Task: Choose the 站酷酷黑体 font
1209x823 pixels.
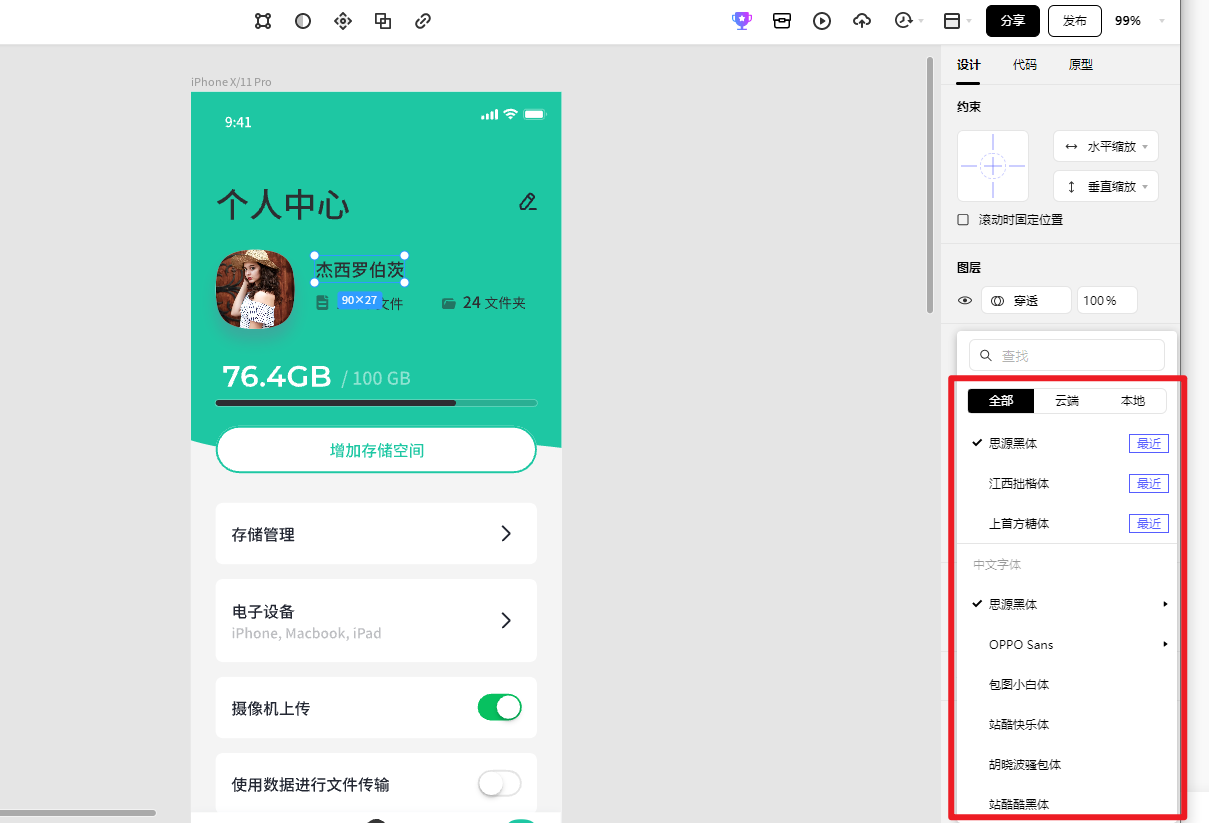Action: (x=1067, y=803)
